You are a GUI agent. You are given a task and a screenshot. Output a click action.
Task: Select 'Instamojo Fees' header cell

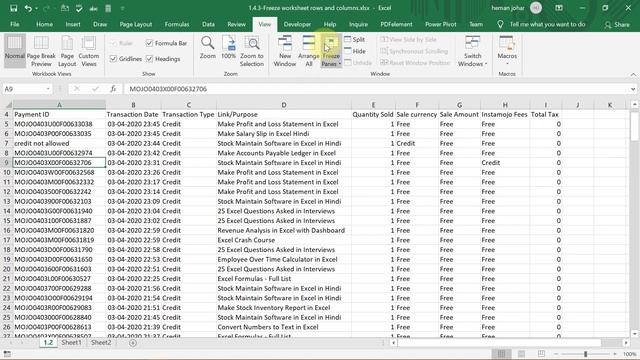(505, 114)
